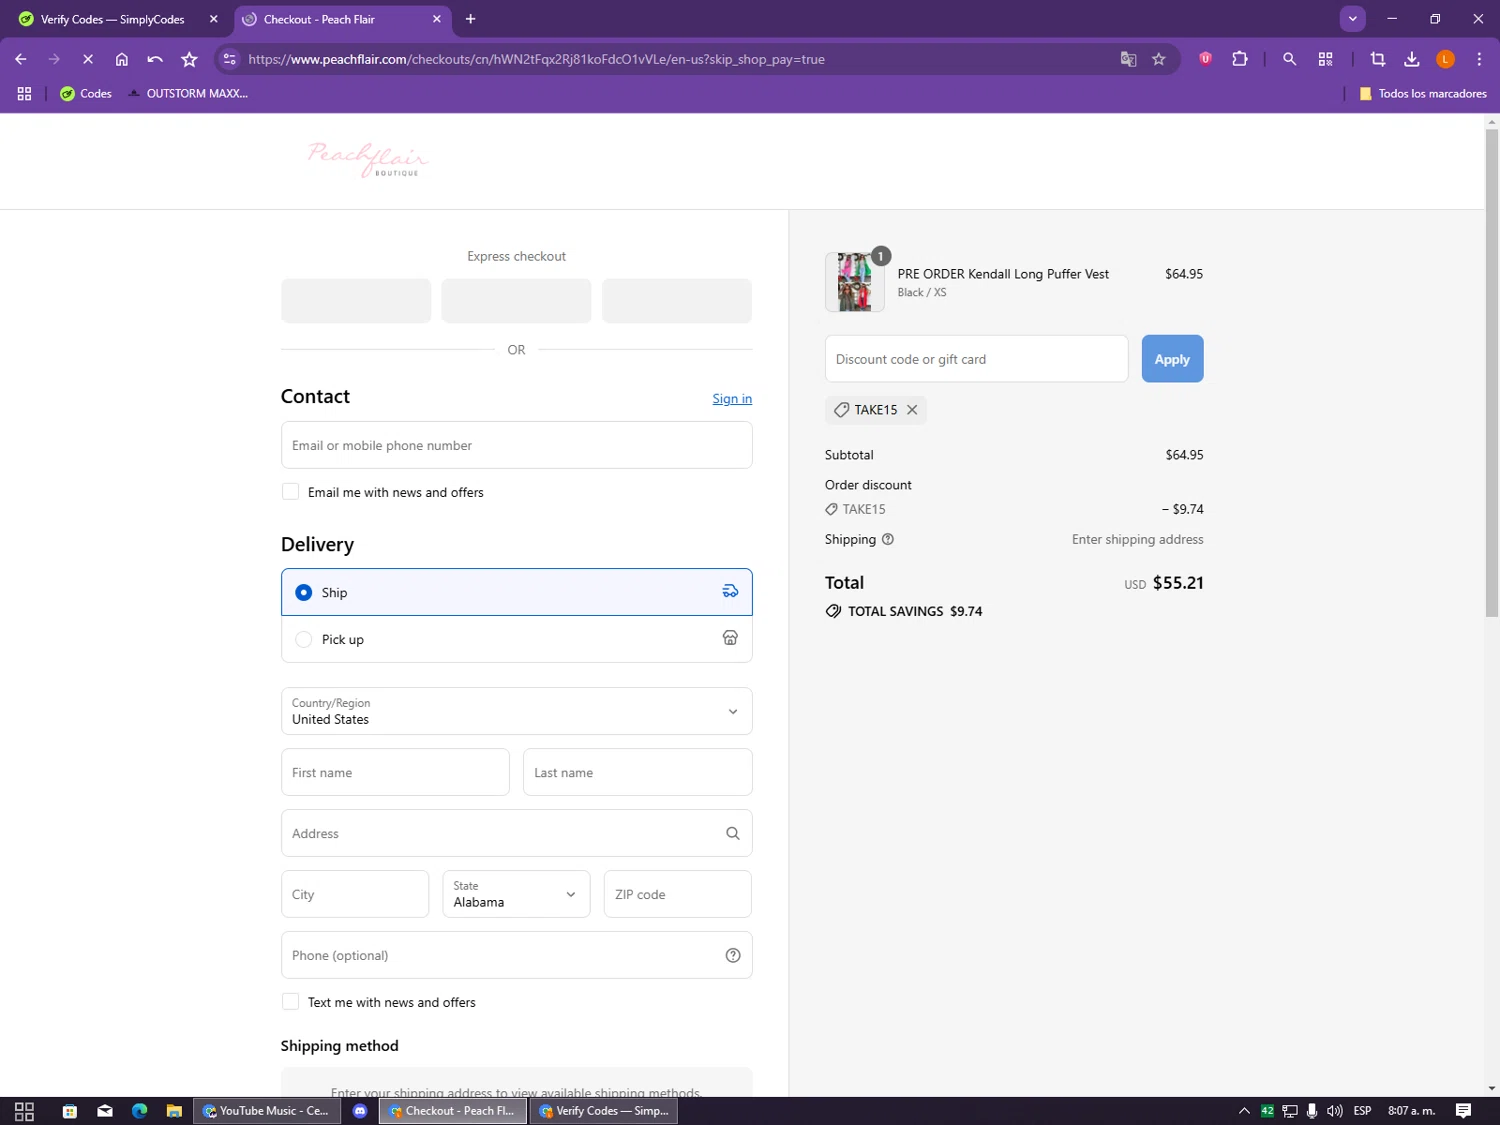Click the page vertical scrollbar
The height and width of the screenshot is (1125, 1500).
(x=1492, y=374)
